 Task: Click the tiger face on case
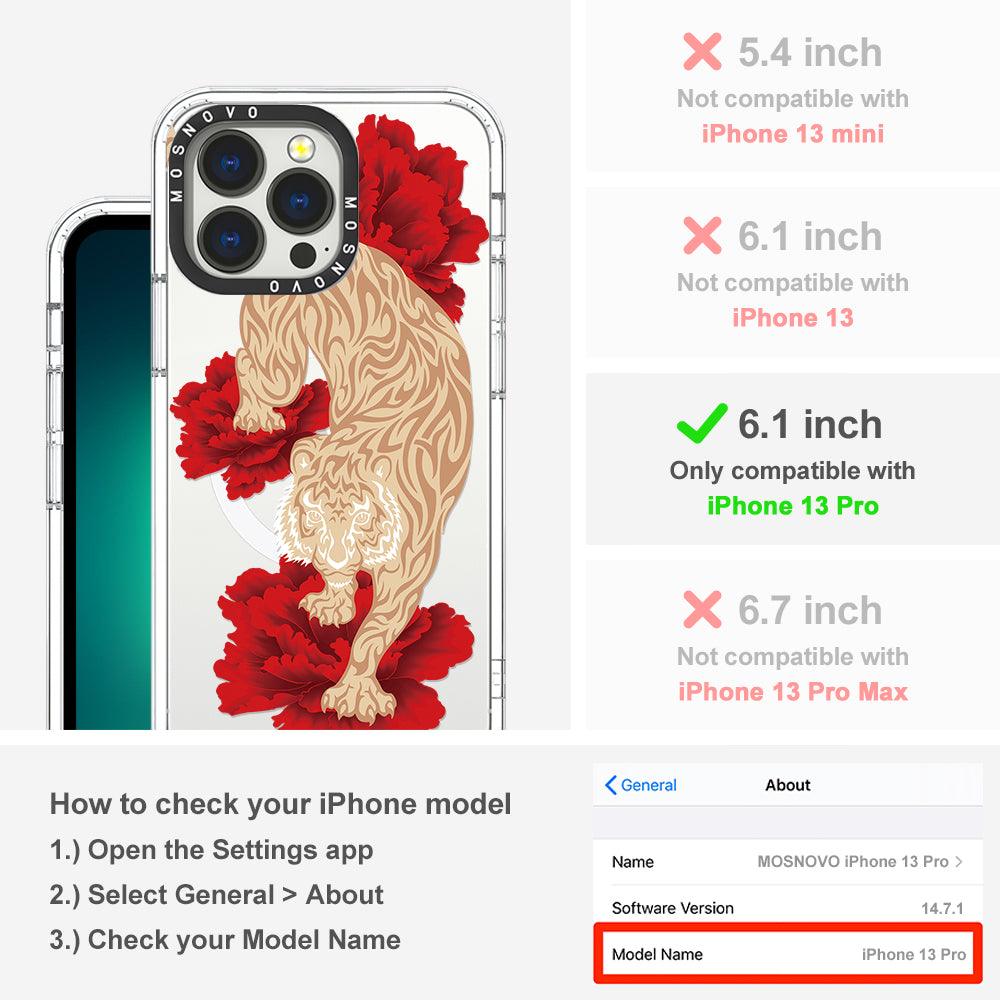pyautogui.click(x=336, y=521)
